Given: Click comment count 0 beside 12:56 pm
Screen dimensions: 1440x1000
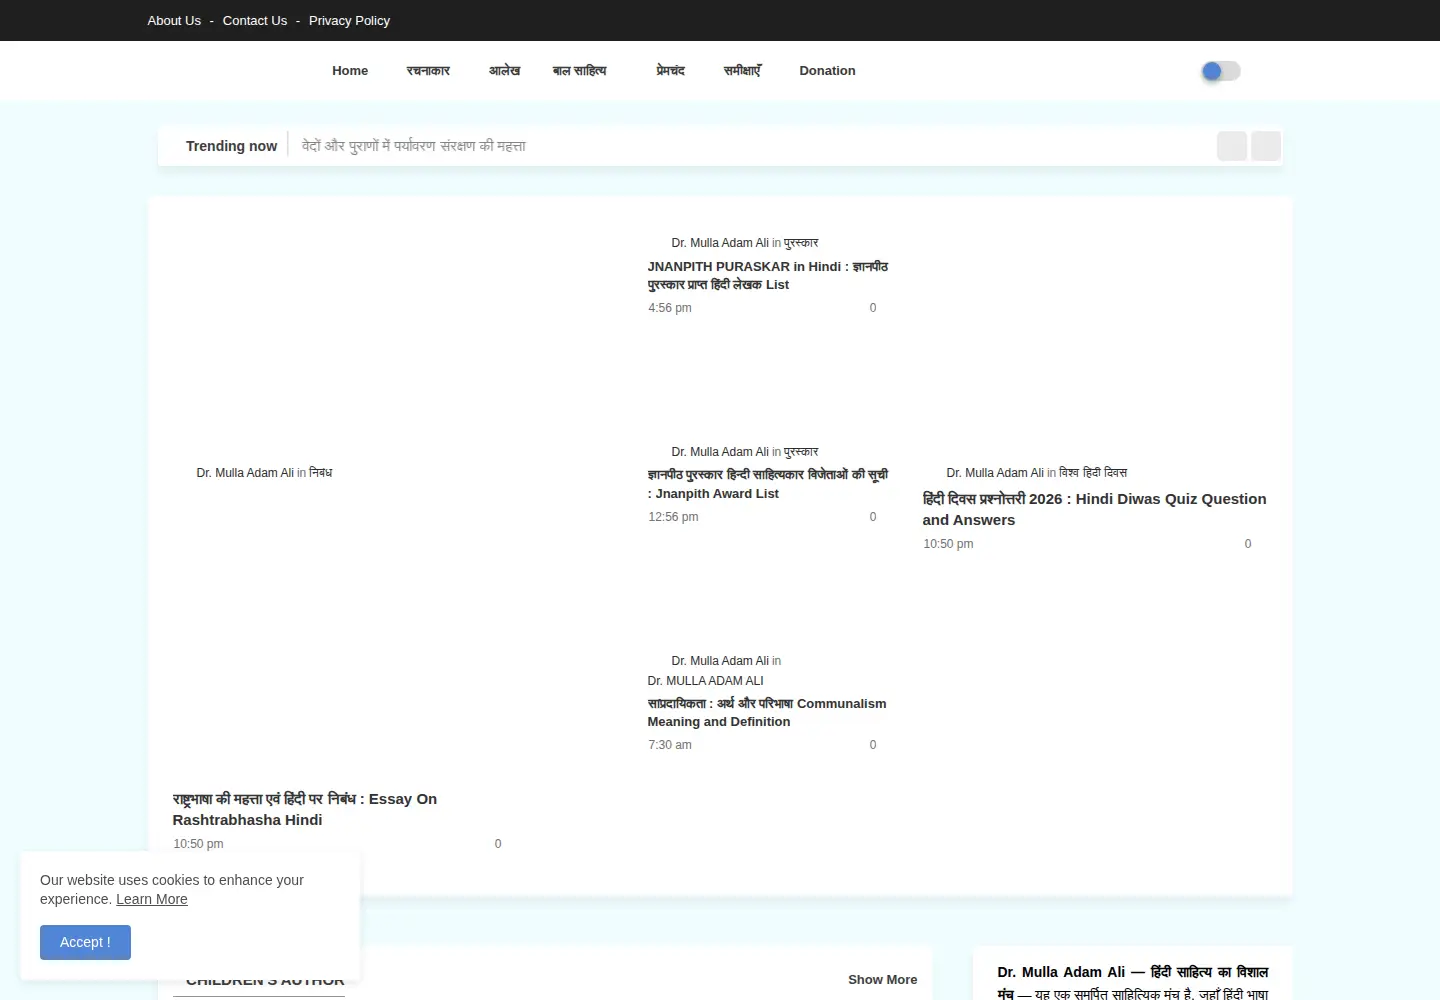Looking at the screenshot, I should [x=873, y=517].
